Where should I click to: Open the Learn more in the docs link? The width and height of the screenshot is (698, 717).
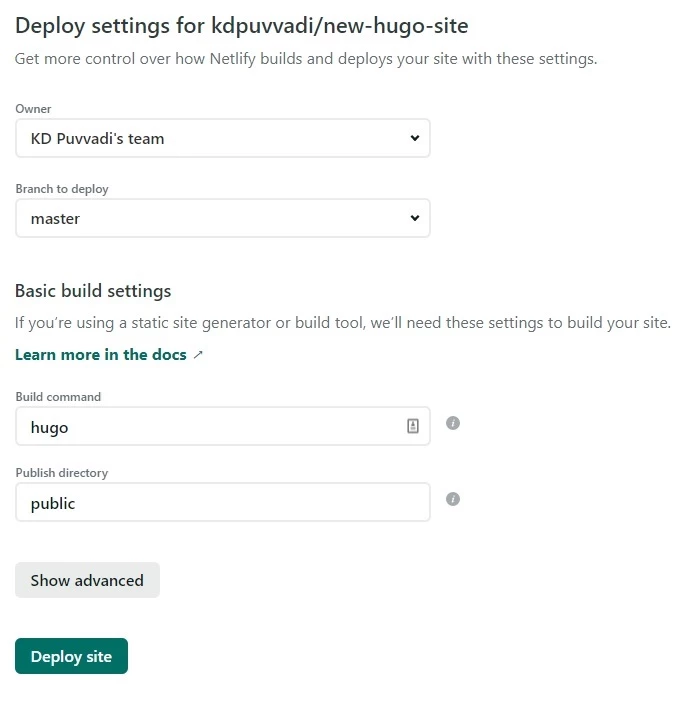click(101, 355)
